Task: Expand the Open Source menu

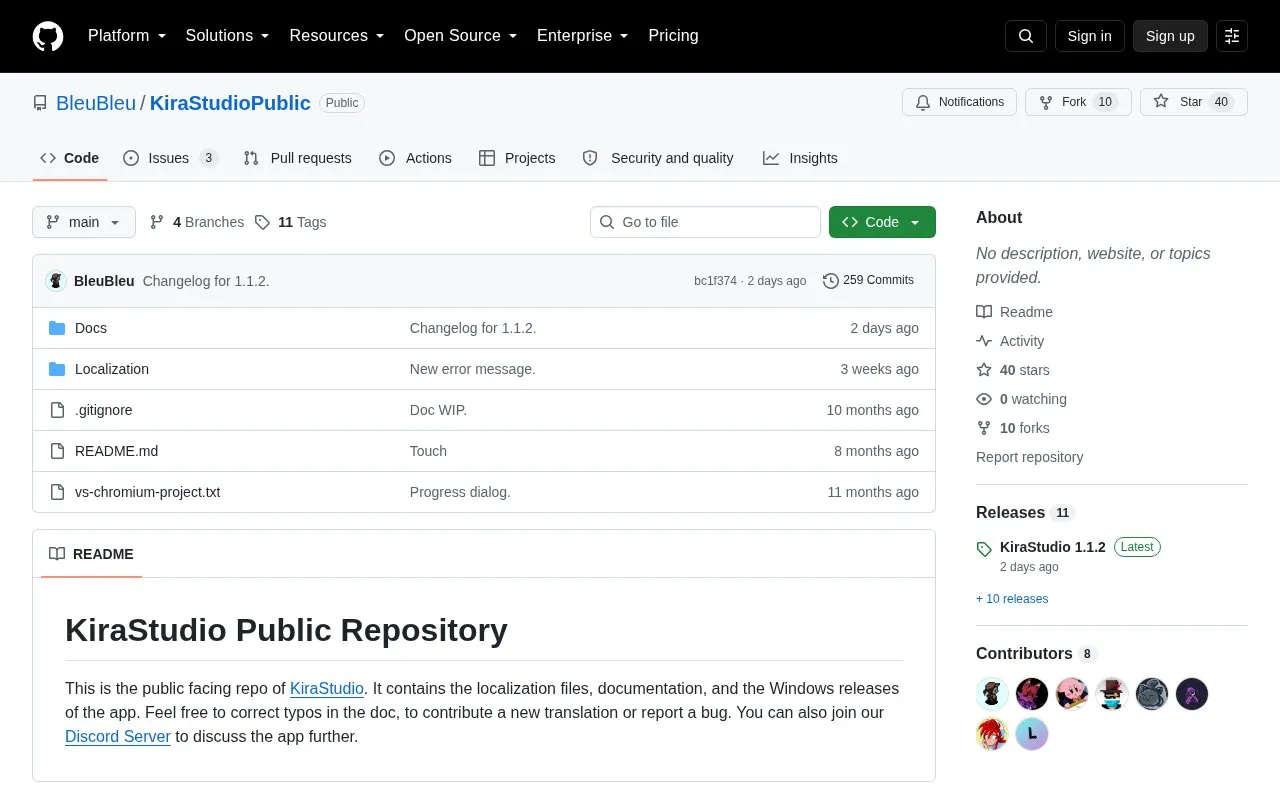Action: 460,36
